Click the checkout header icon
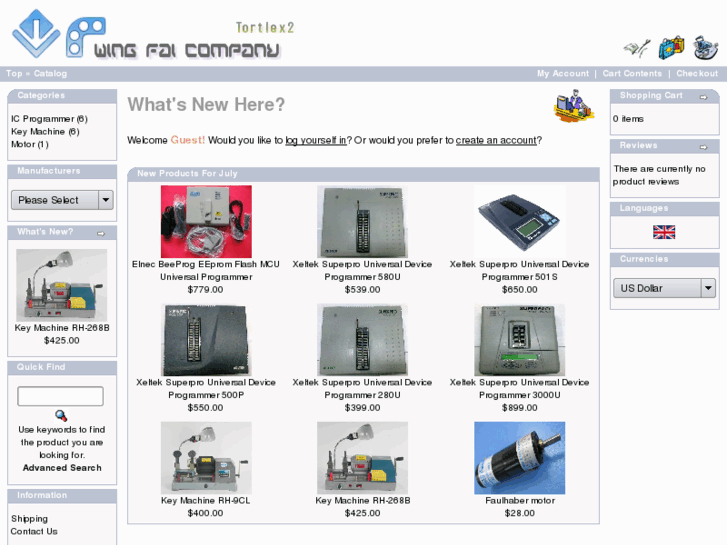727x545 pixels. (706, 47)
